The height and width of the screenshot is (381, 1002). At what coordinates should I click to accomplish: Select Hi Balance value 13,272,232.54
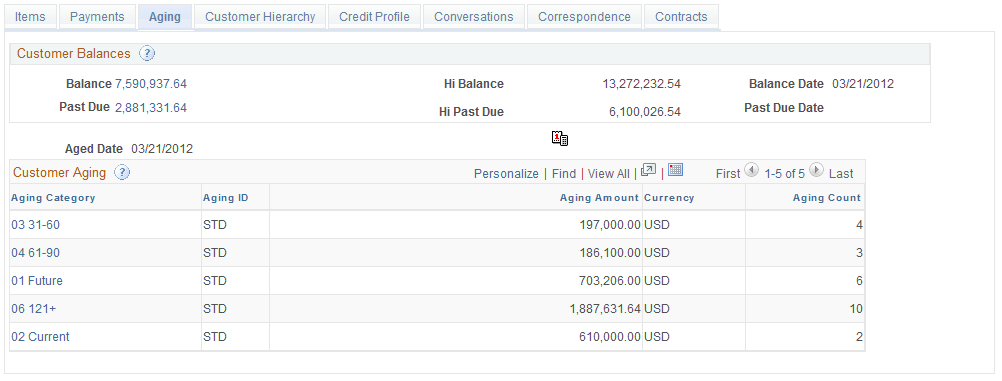(x=642, y=84)
